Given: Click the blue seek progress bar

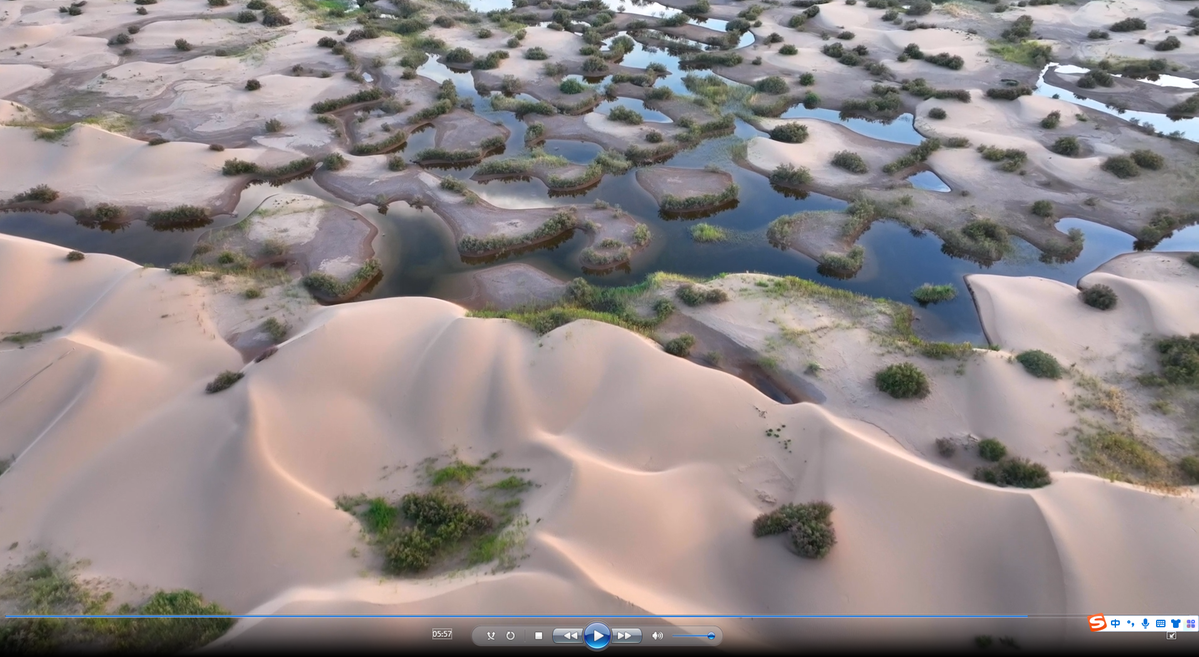Looking at the screenshot, I should coord(500,616).
